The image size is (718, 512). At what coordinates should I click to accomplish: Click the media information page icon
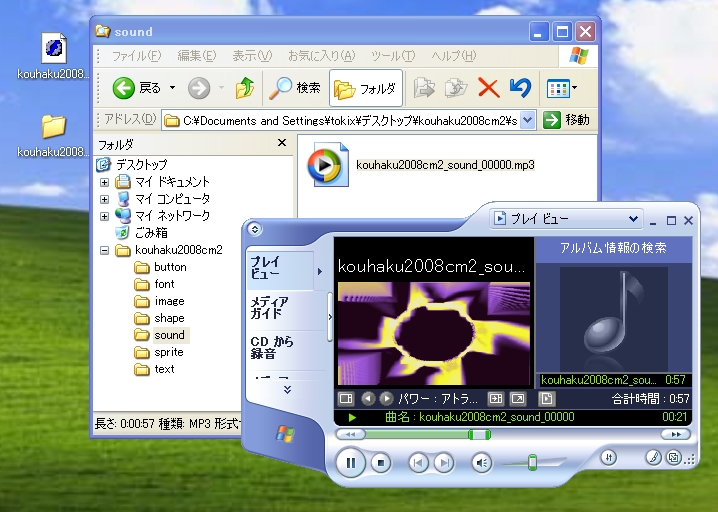[x=547, y=399]
